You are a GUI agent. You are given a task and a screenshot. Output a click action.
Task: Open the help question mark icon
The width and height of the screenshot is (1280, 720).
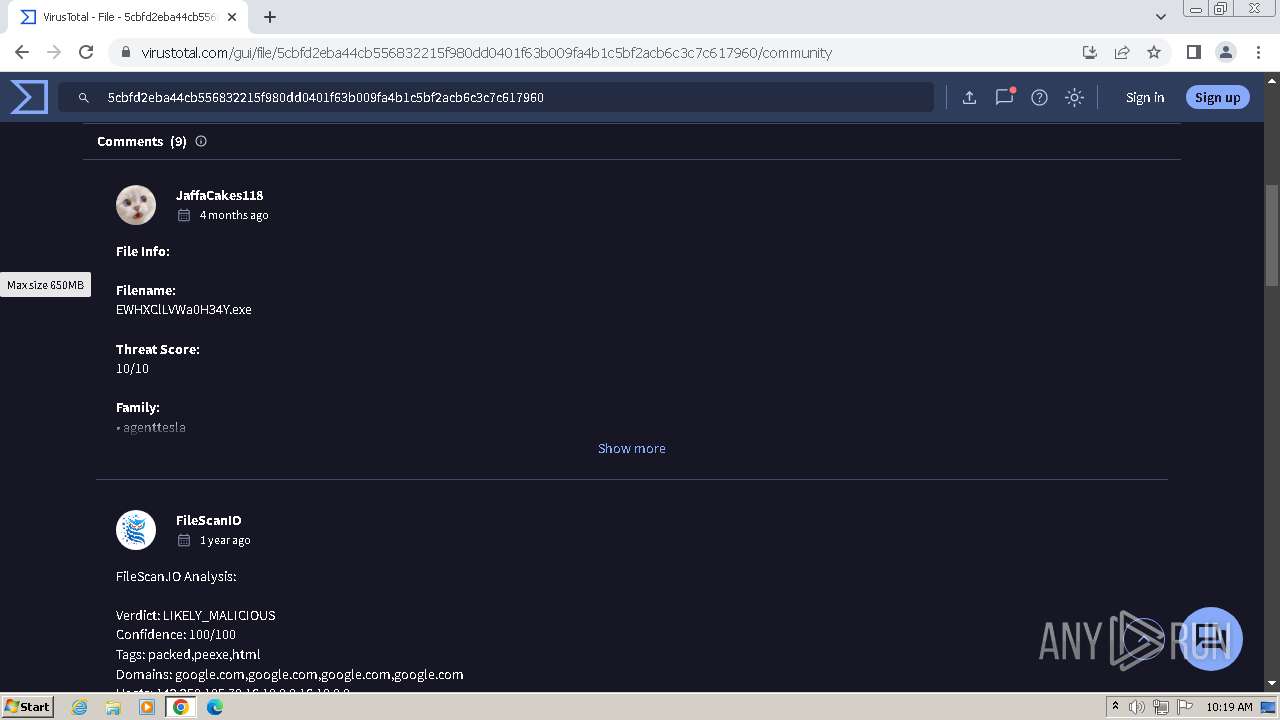coord(1039,97)
